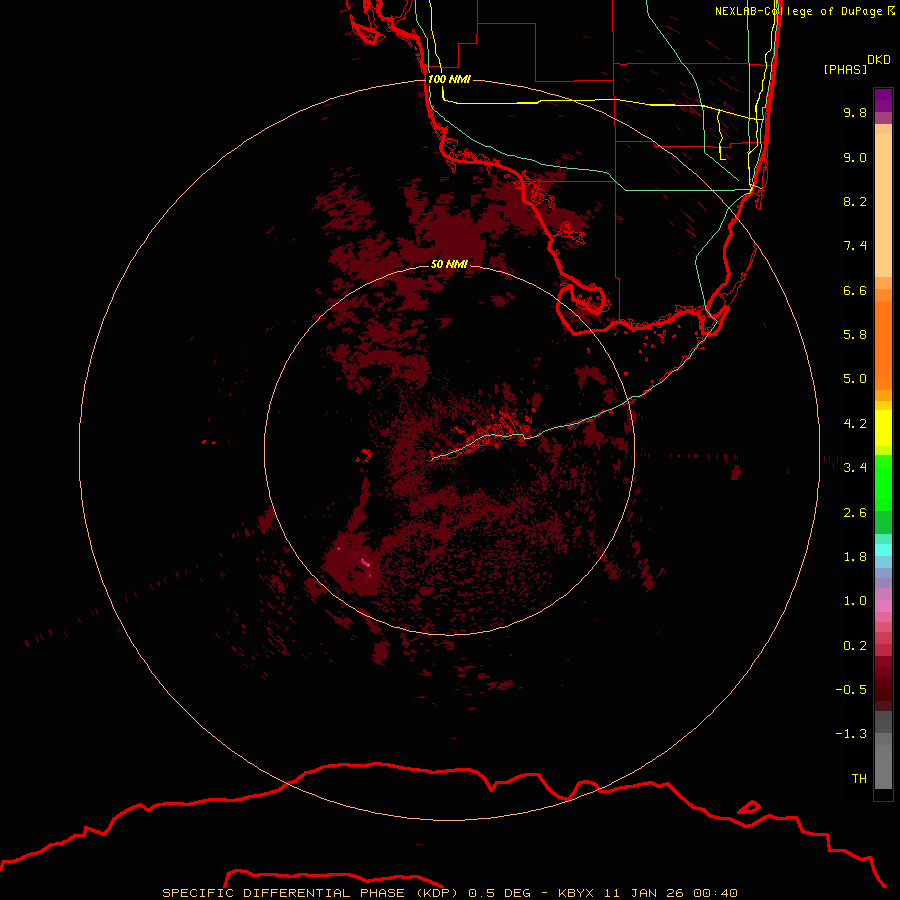Click the small island outline at lower right
The height and width of the screenshot is (900, 900).
pyautogui.click(x=749, y=807)
